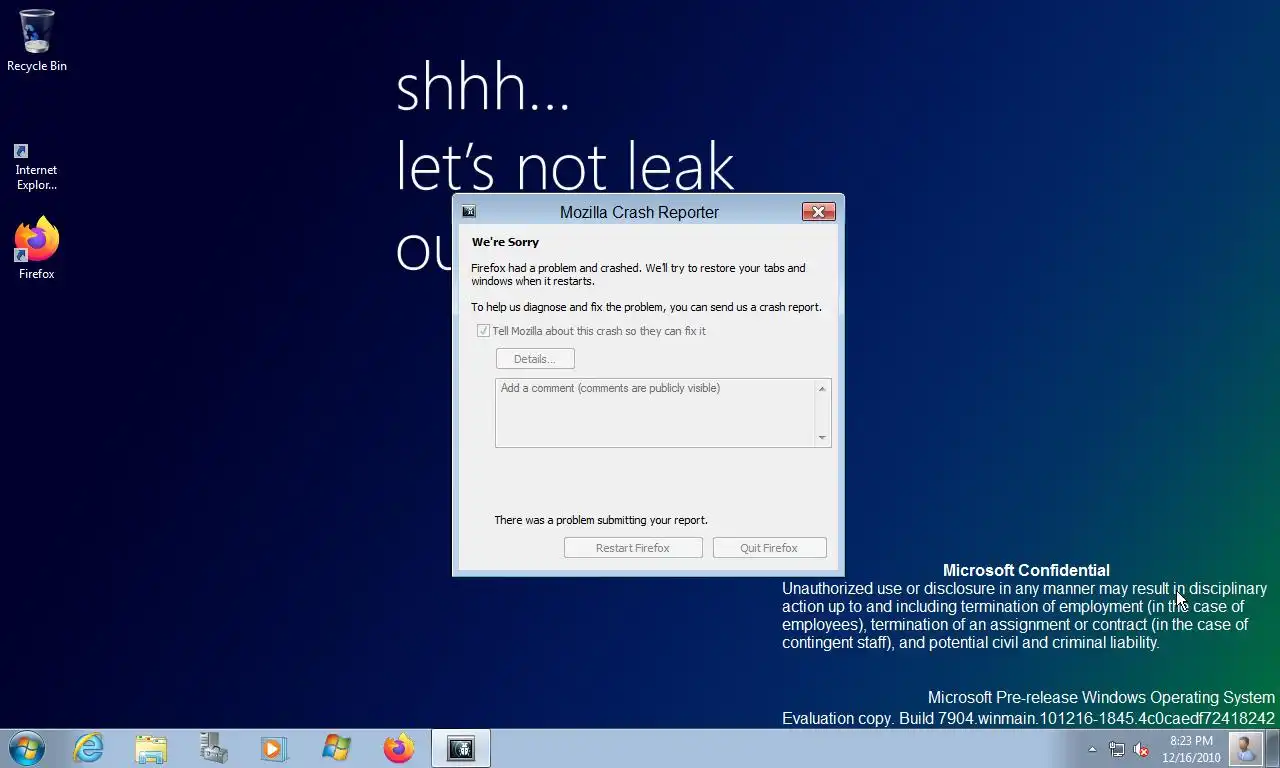Click the problem submitting your report message

click(x=601, y=520)
